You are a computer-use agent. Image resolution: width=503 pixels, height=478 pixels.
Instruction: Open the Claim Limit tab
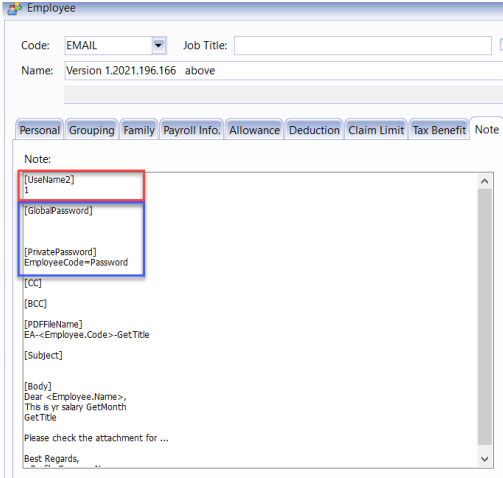376,130
